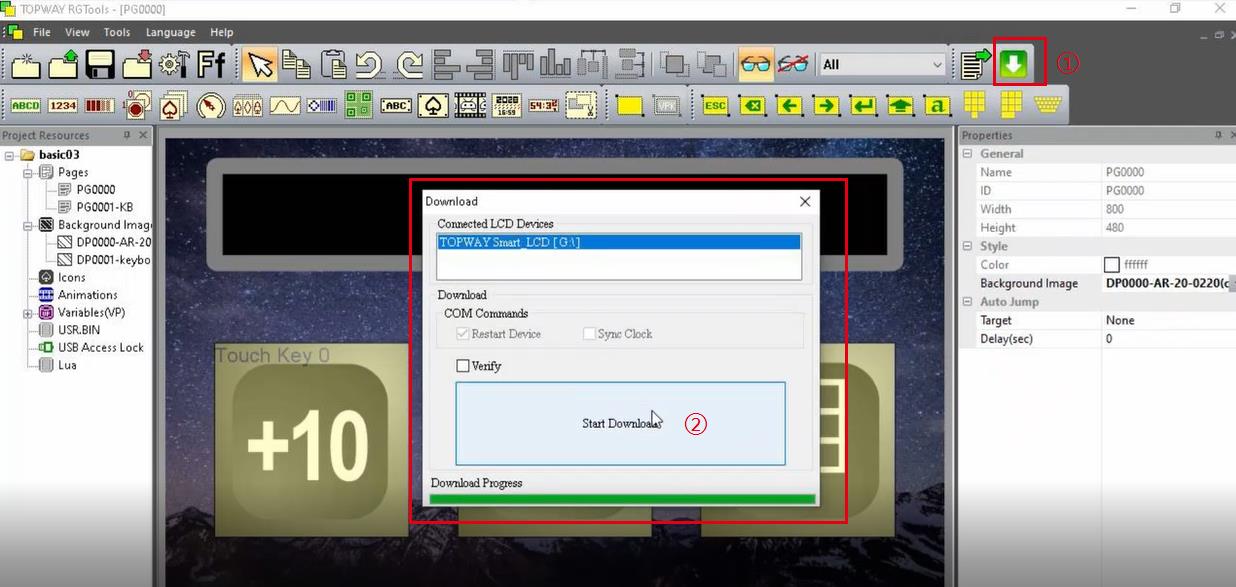Open the File menu

click(x=42, y=32)
